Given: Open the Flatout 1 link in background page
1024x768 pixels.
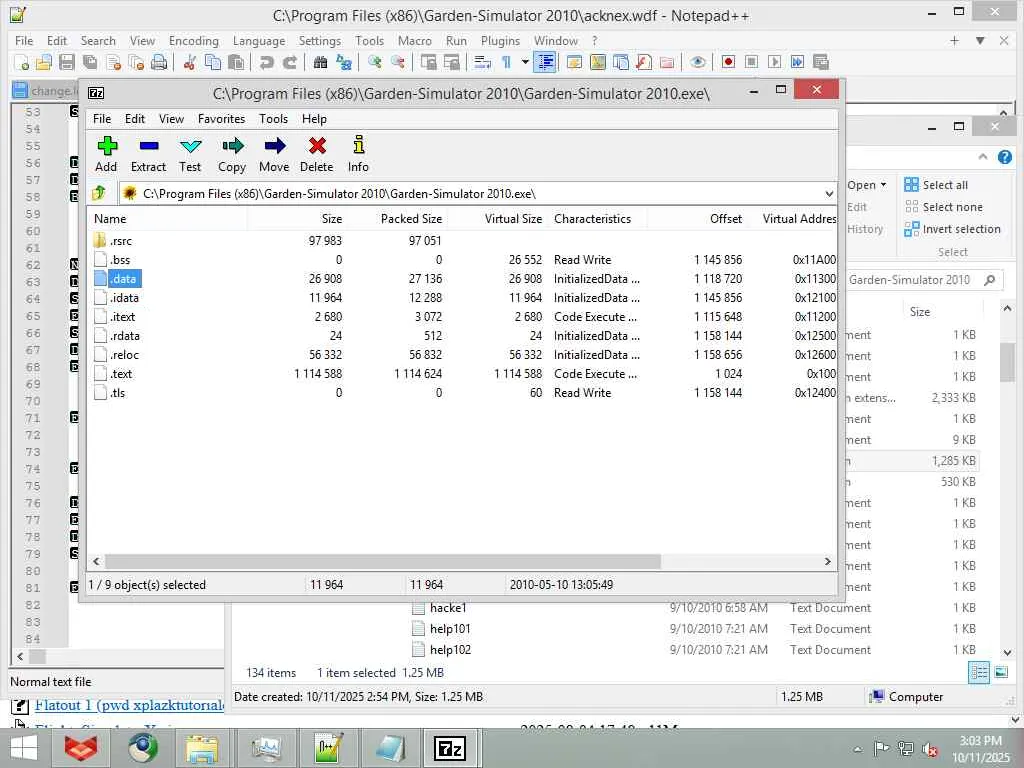Looking at the screenshot, I should pyautogui.click(x=129, y=705).
